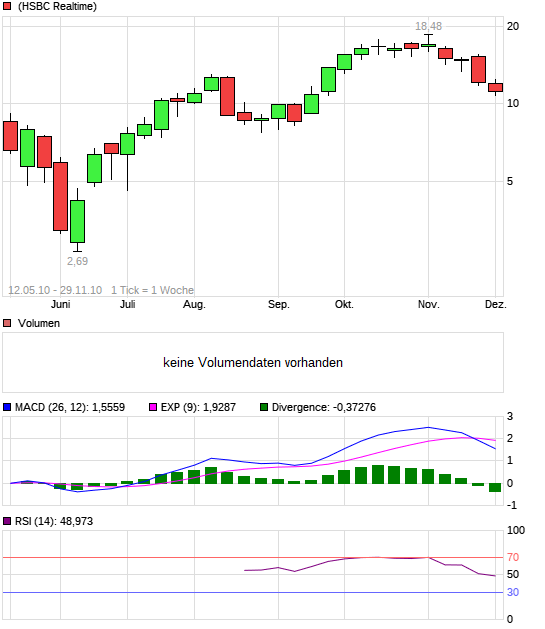
Task: Click the blue 30 RSI threshold label
Action: (513, 592)
